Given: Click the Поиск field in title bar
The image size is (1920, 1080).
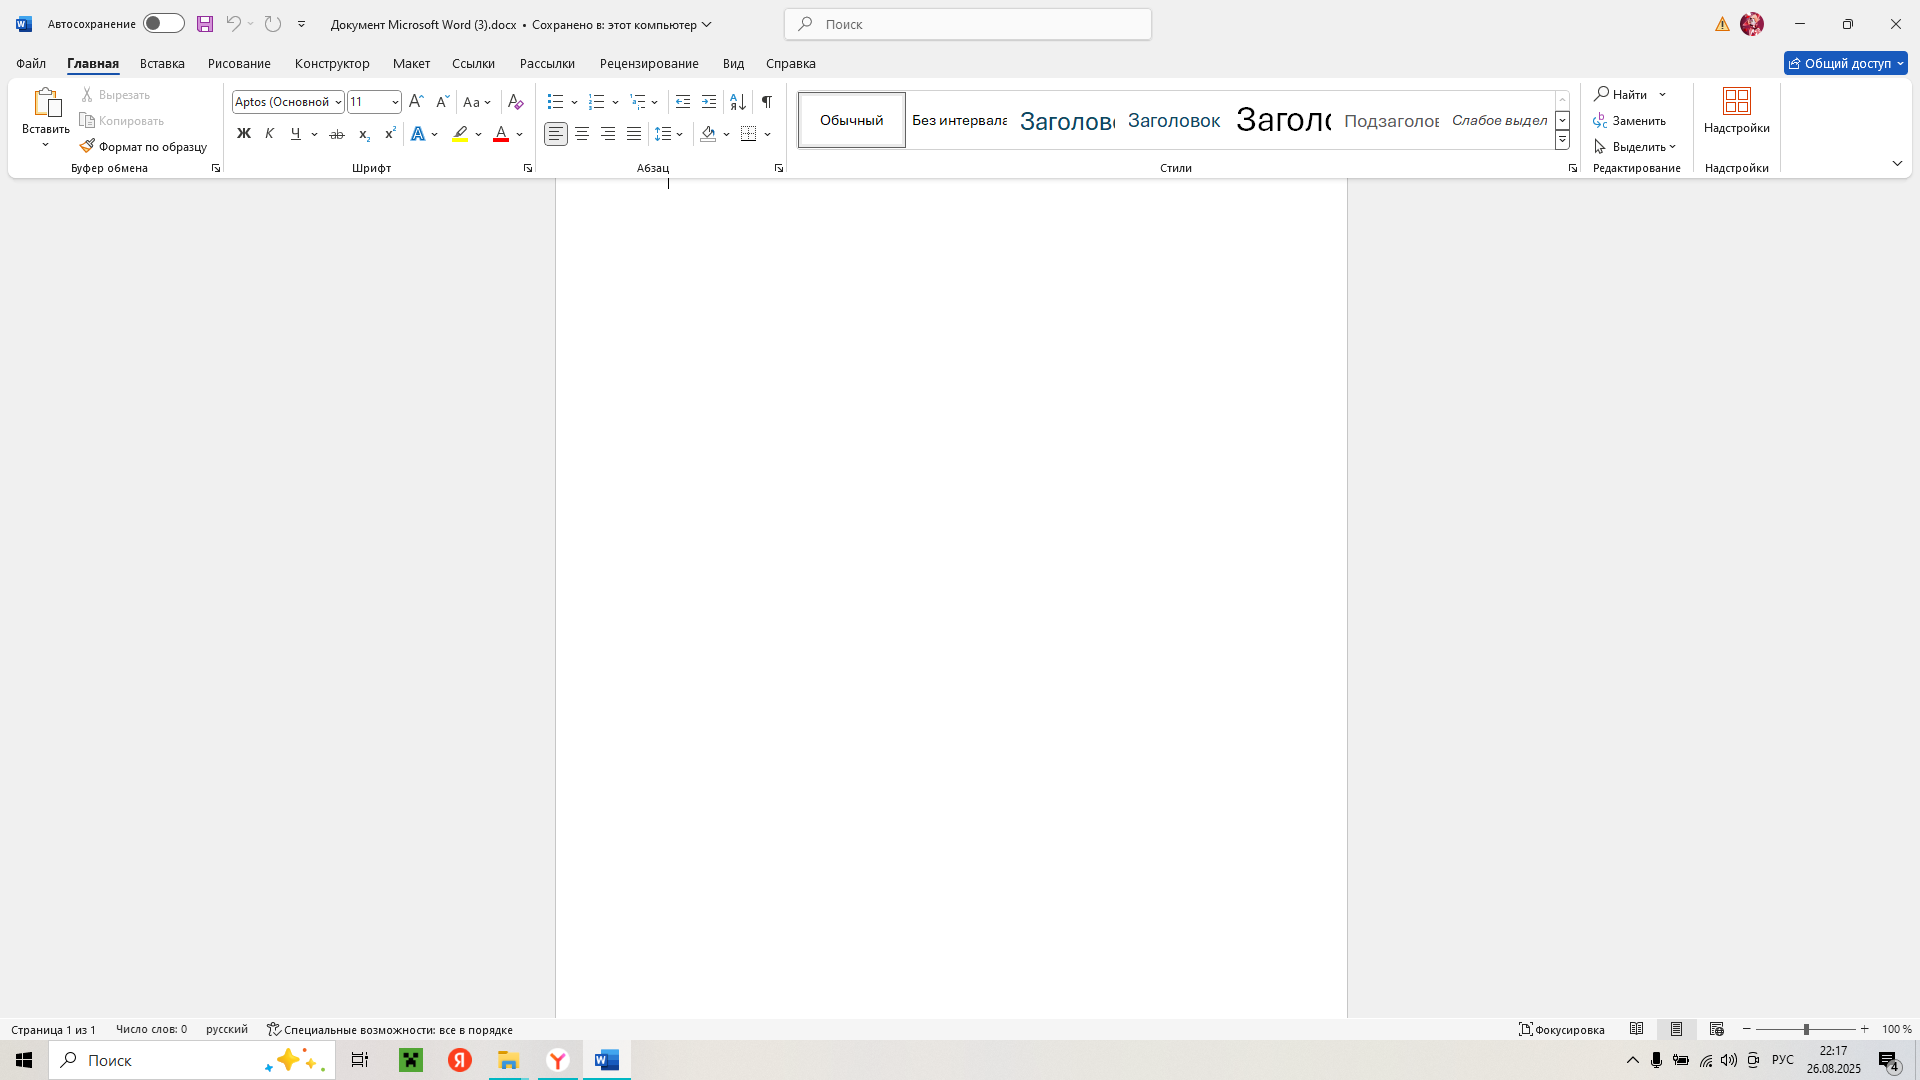Looking at the screenshot, I should coord(967,24).
